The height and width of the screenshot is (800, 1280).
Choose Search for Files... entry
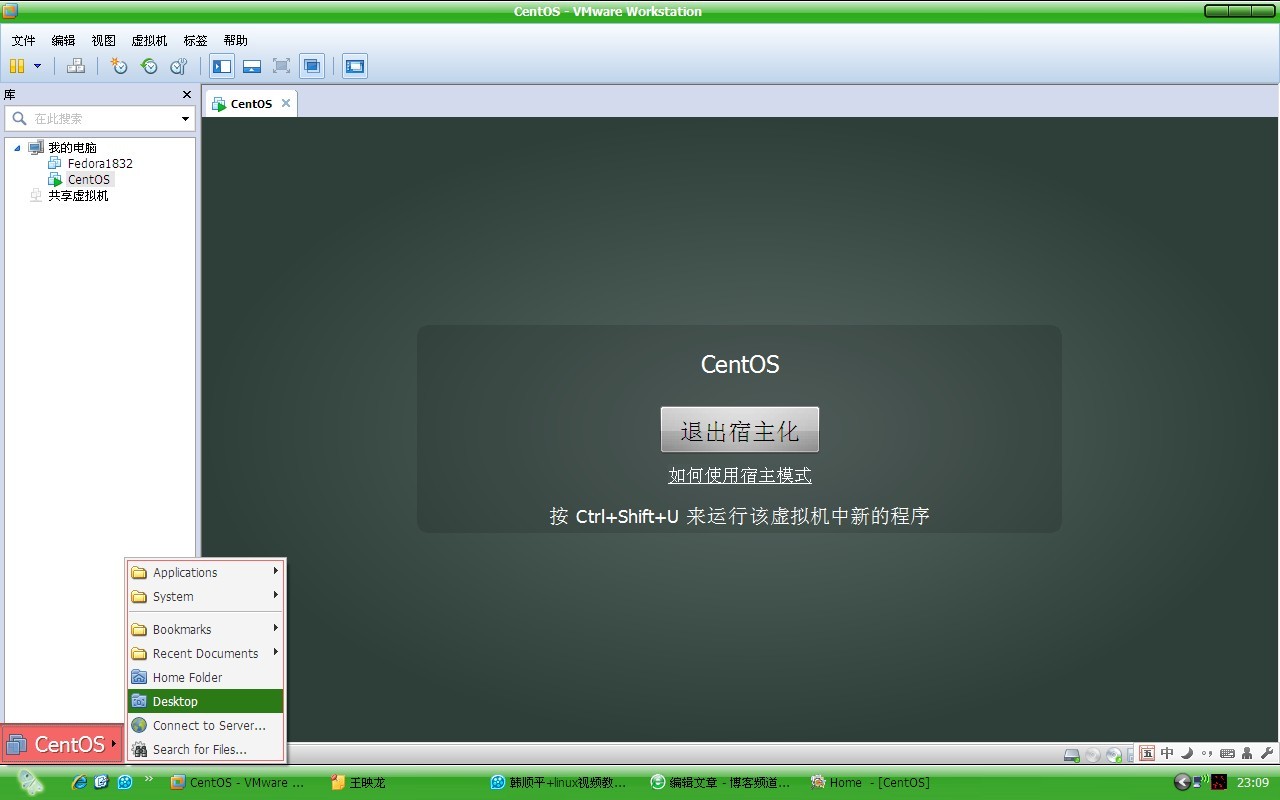point(206,750)
